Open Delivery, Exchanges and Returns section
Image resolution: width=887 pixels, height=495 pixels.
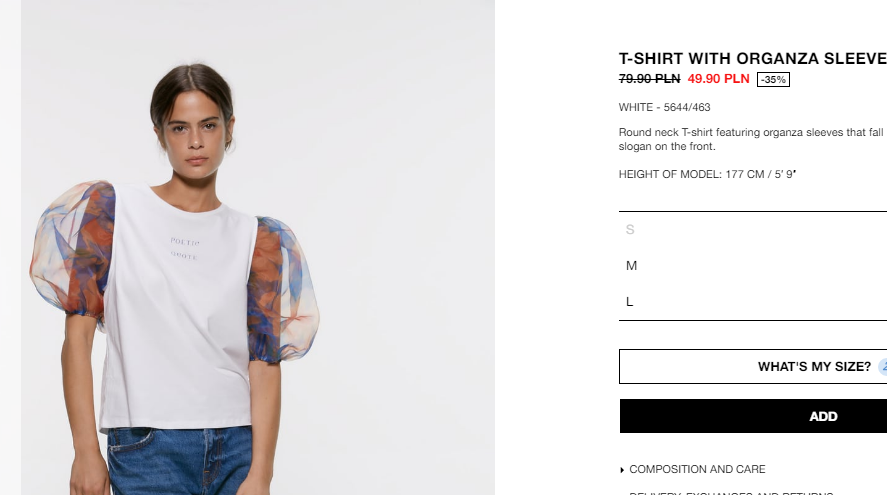tap(731, 493)
